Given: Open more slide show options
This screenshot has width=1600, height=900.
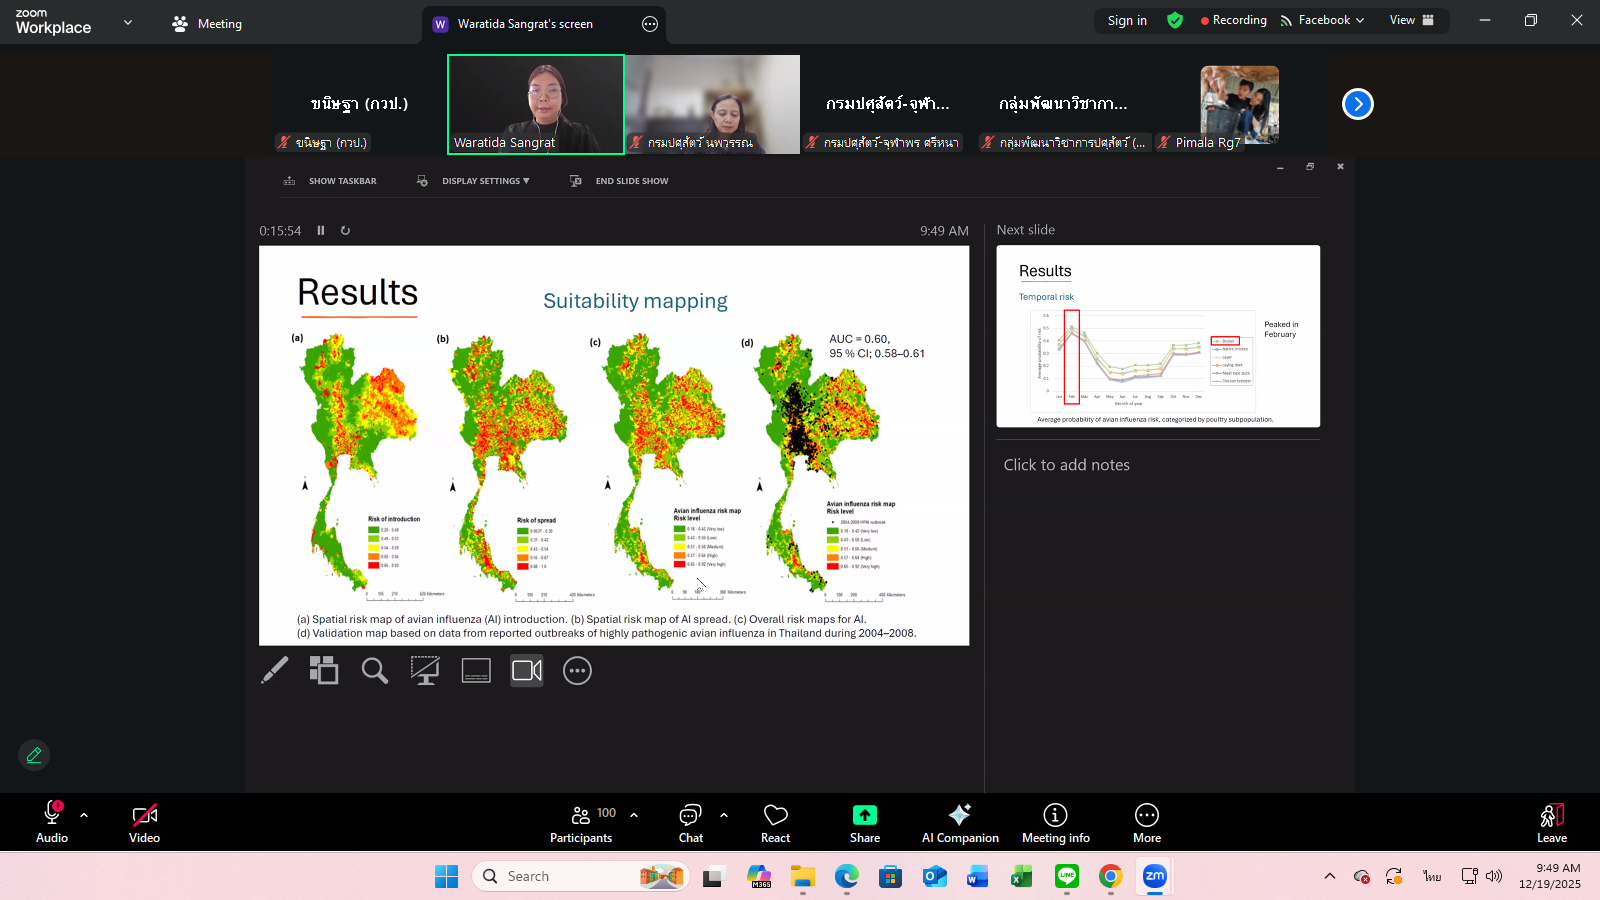Looking at the screenshot, I should (x=578, y=671).
